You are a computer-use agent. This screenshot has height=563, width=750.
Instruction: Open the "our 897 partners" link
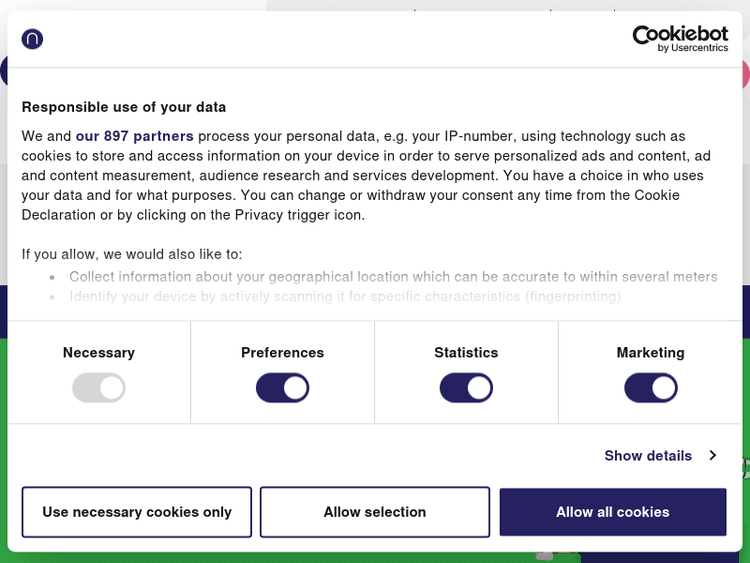pyautogui.click(x=135, y=136)
